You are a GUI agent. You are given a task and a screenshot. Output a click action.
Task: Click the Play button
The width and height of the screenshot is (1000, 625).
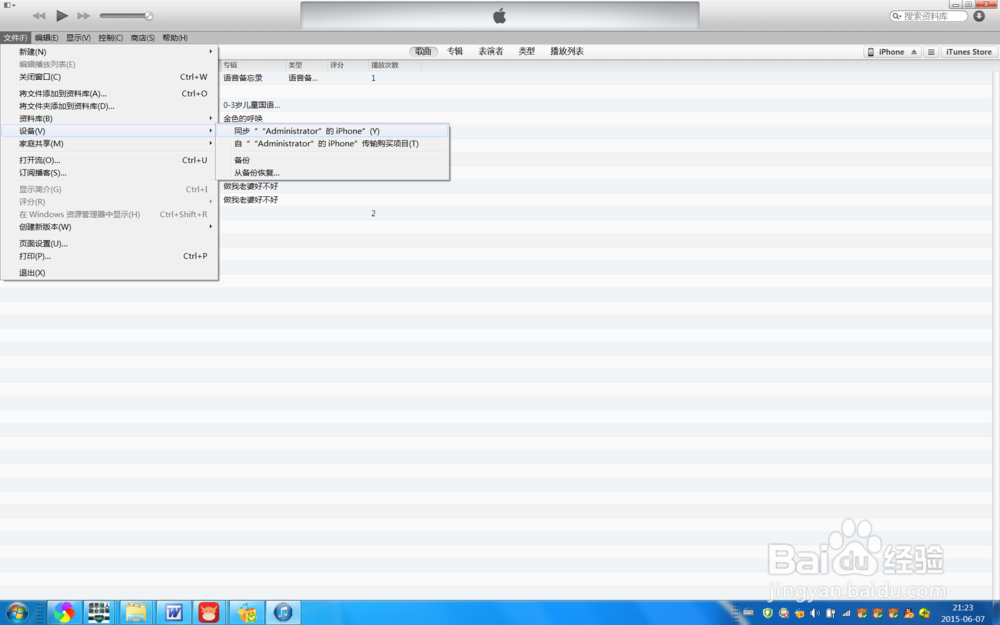point(62,15)
